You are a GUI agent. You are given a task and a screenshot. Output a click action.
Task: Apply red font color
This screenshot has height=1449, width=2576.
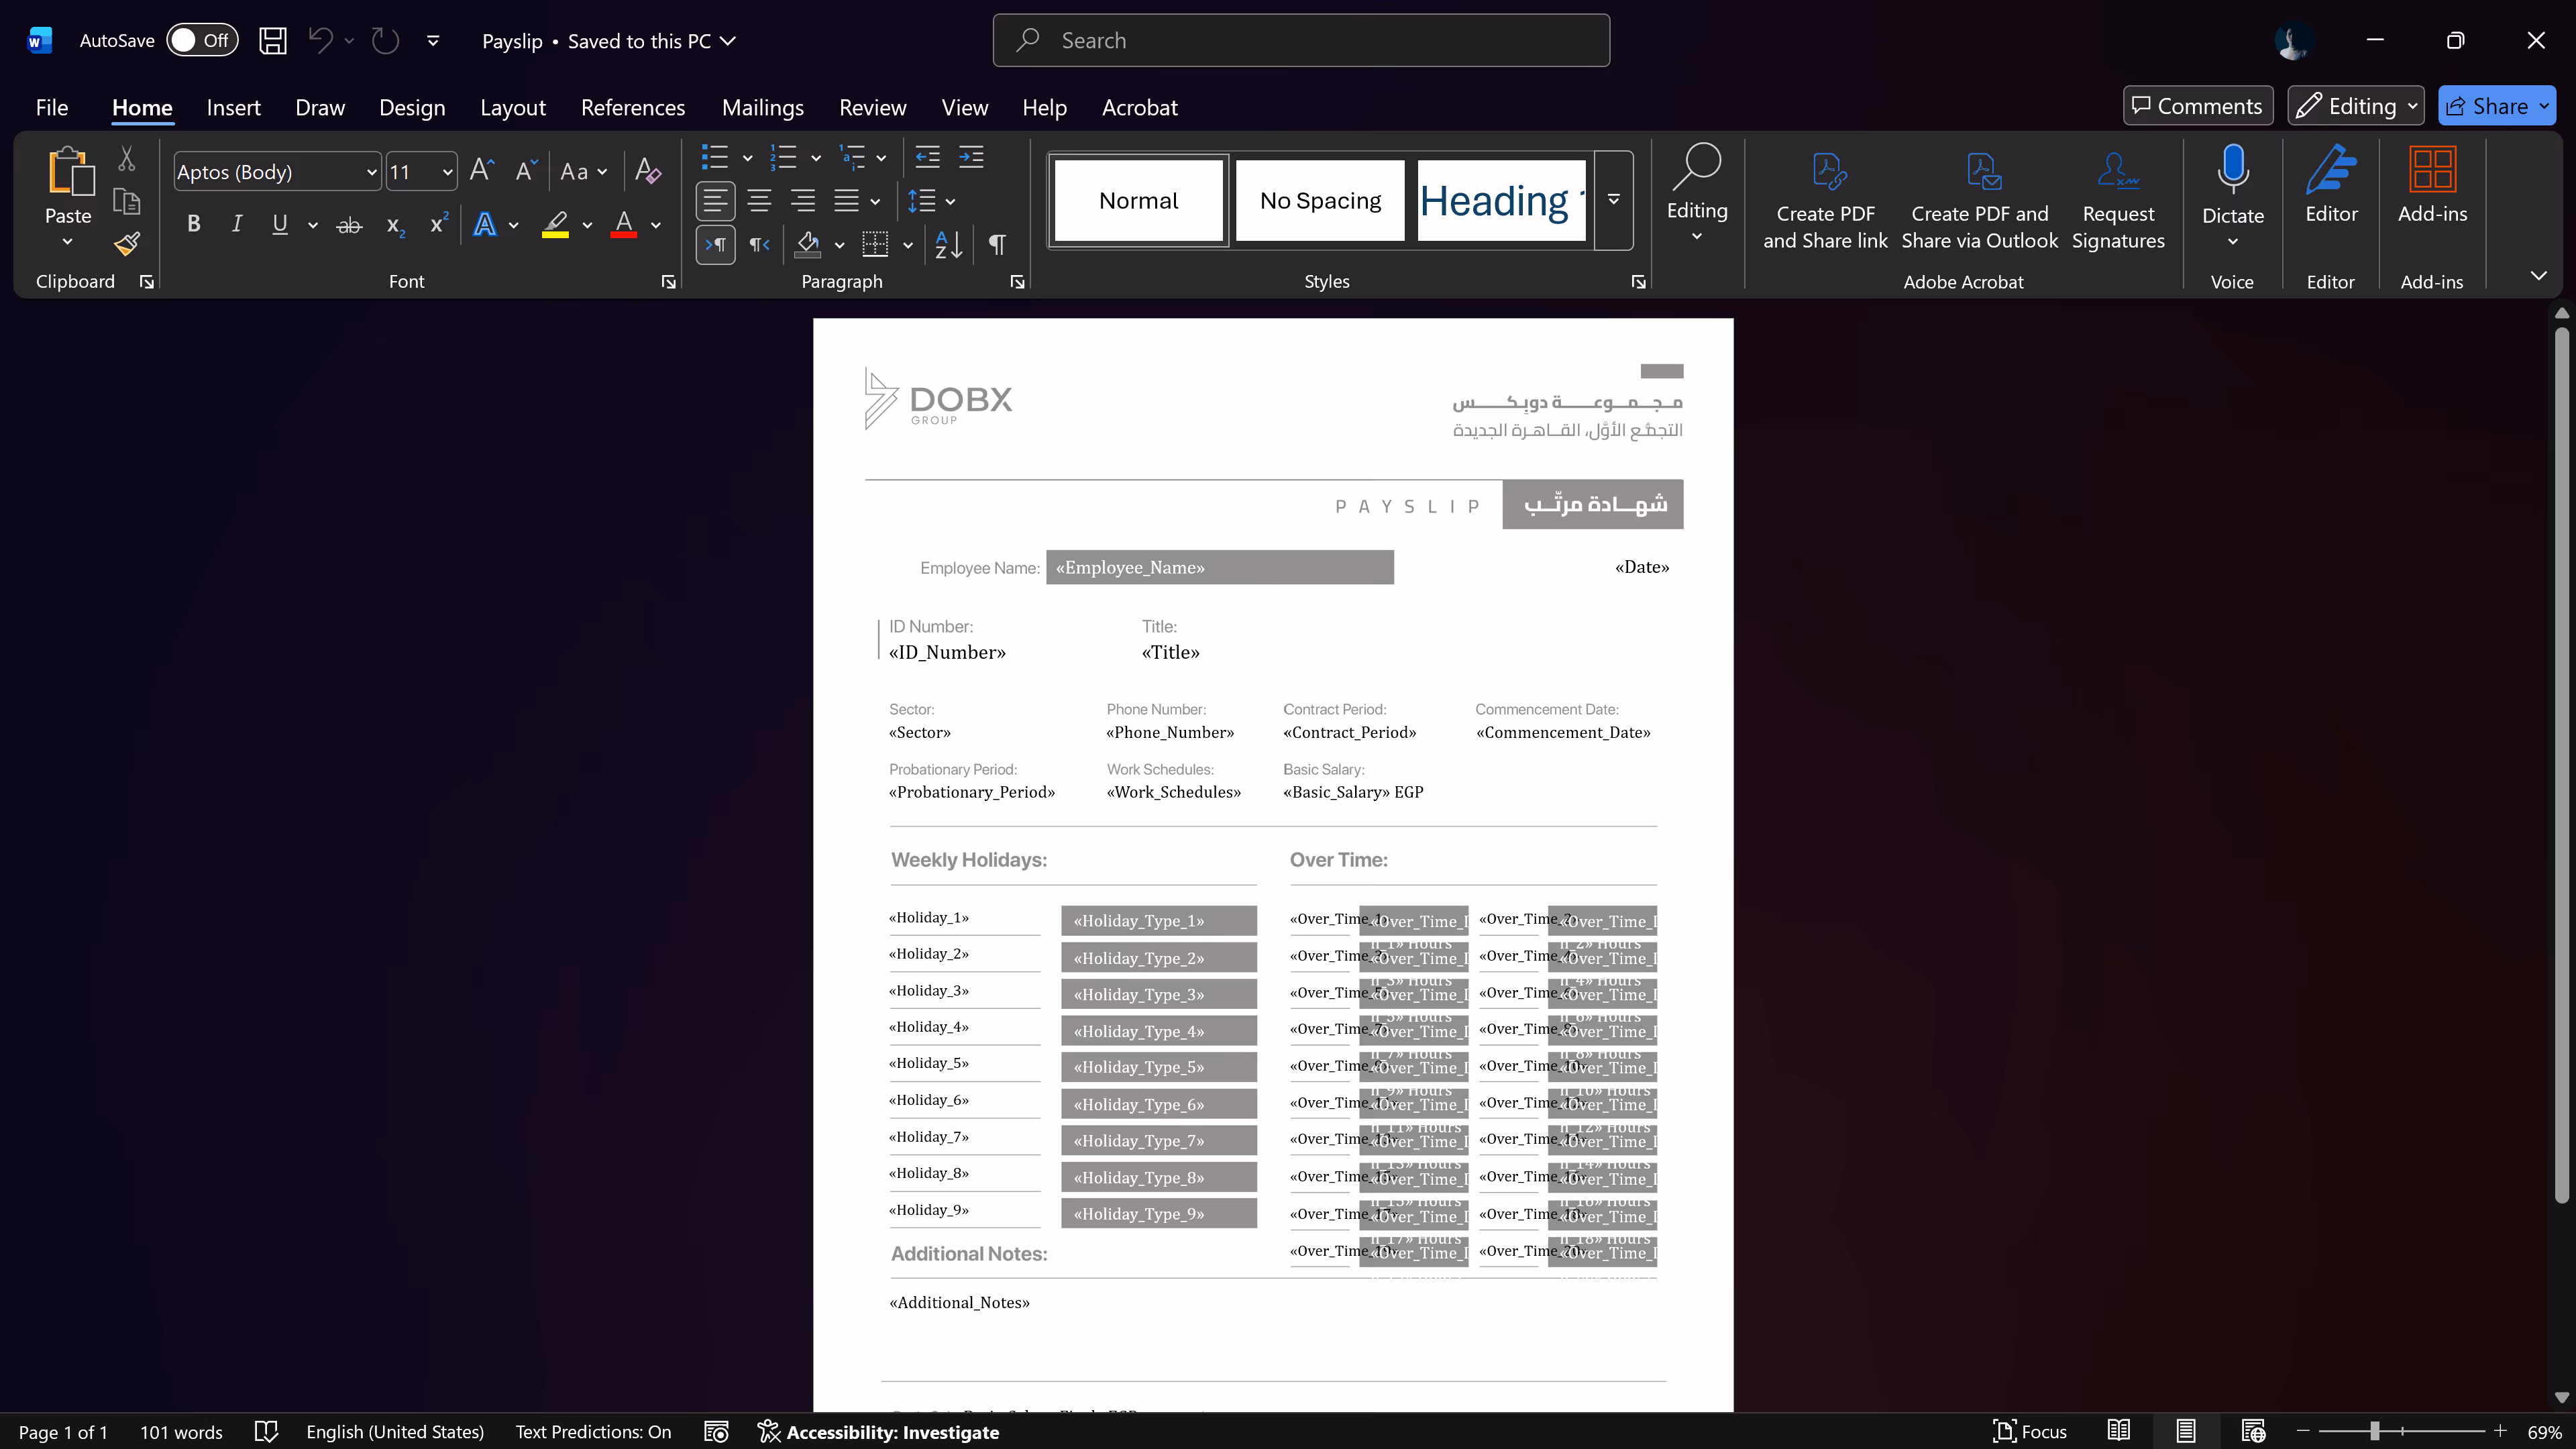pyautogui.click(x=624, y=224)
